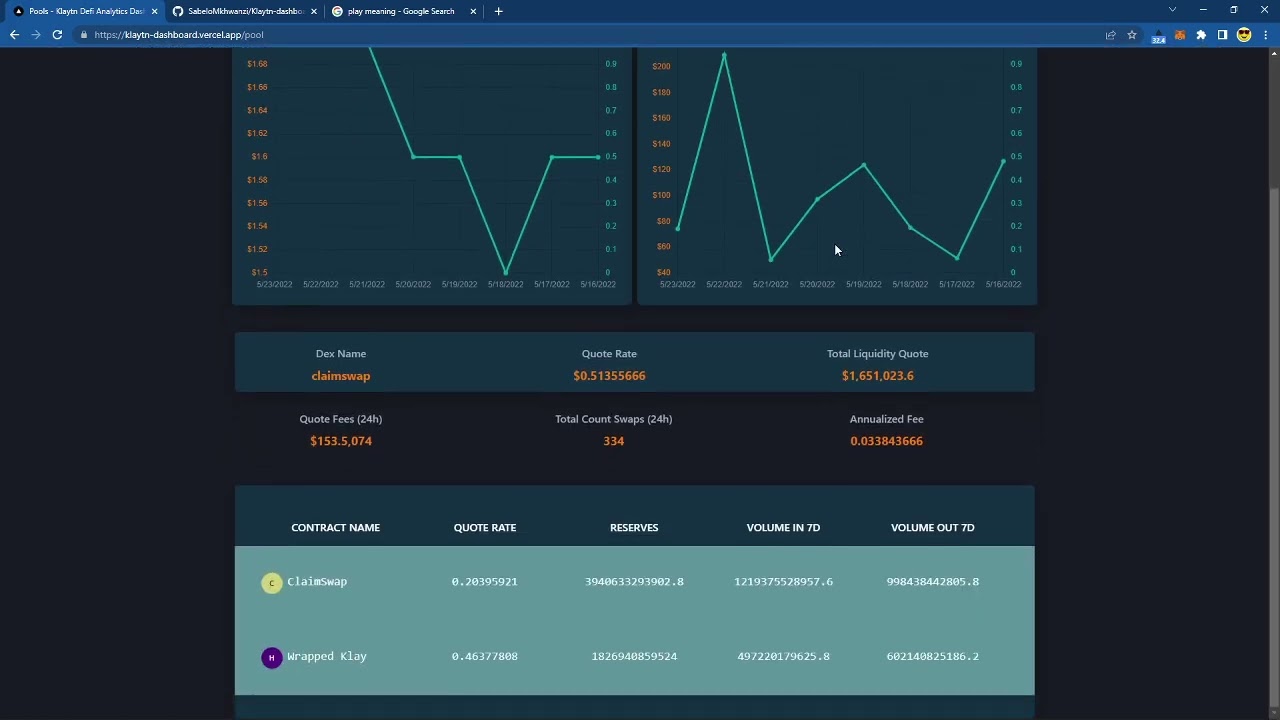The height and width of the screenshot is (720, 1280).
Task: Click the Total Liquidity Quote label
Action: (x=878, y=353)
